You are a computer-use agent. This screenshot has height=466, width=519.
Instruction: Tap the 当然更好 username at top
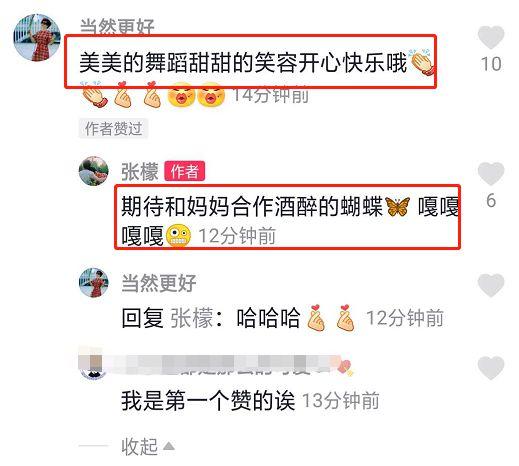pos(117,26)
